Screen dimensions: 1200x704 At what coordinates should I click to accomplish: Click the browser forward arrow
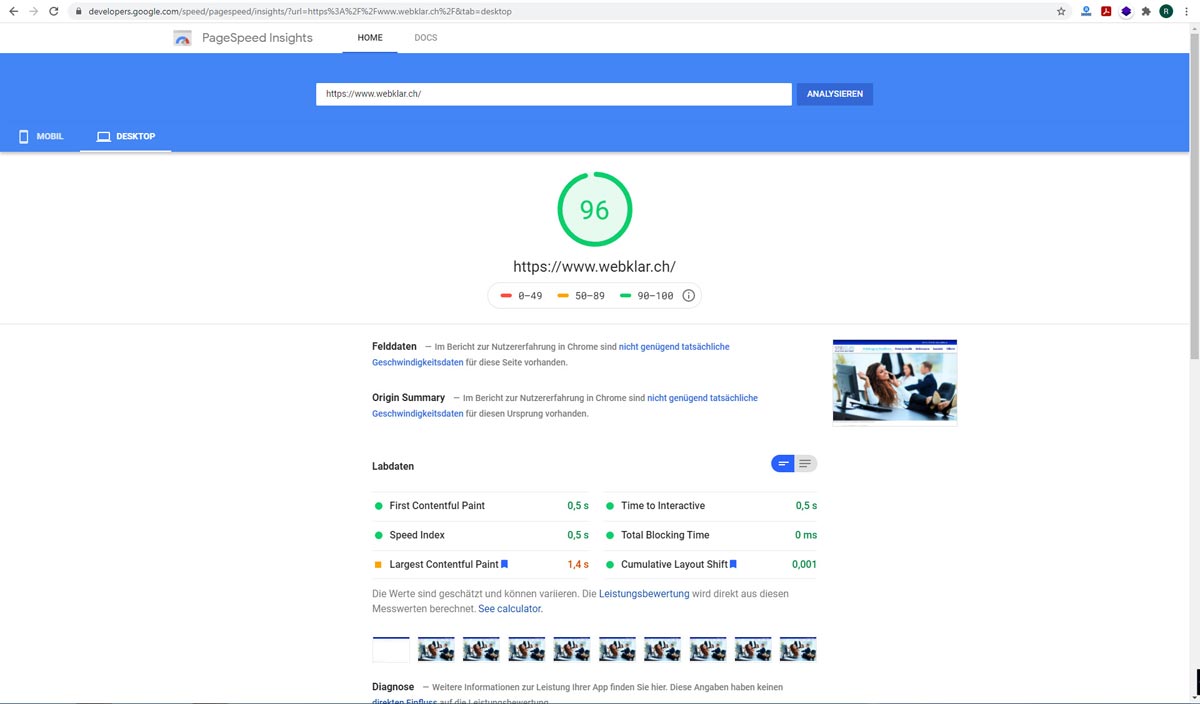click(x=34, y=11)
